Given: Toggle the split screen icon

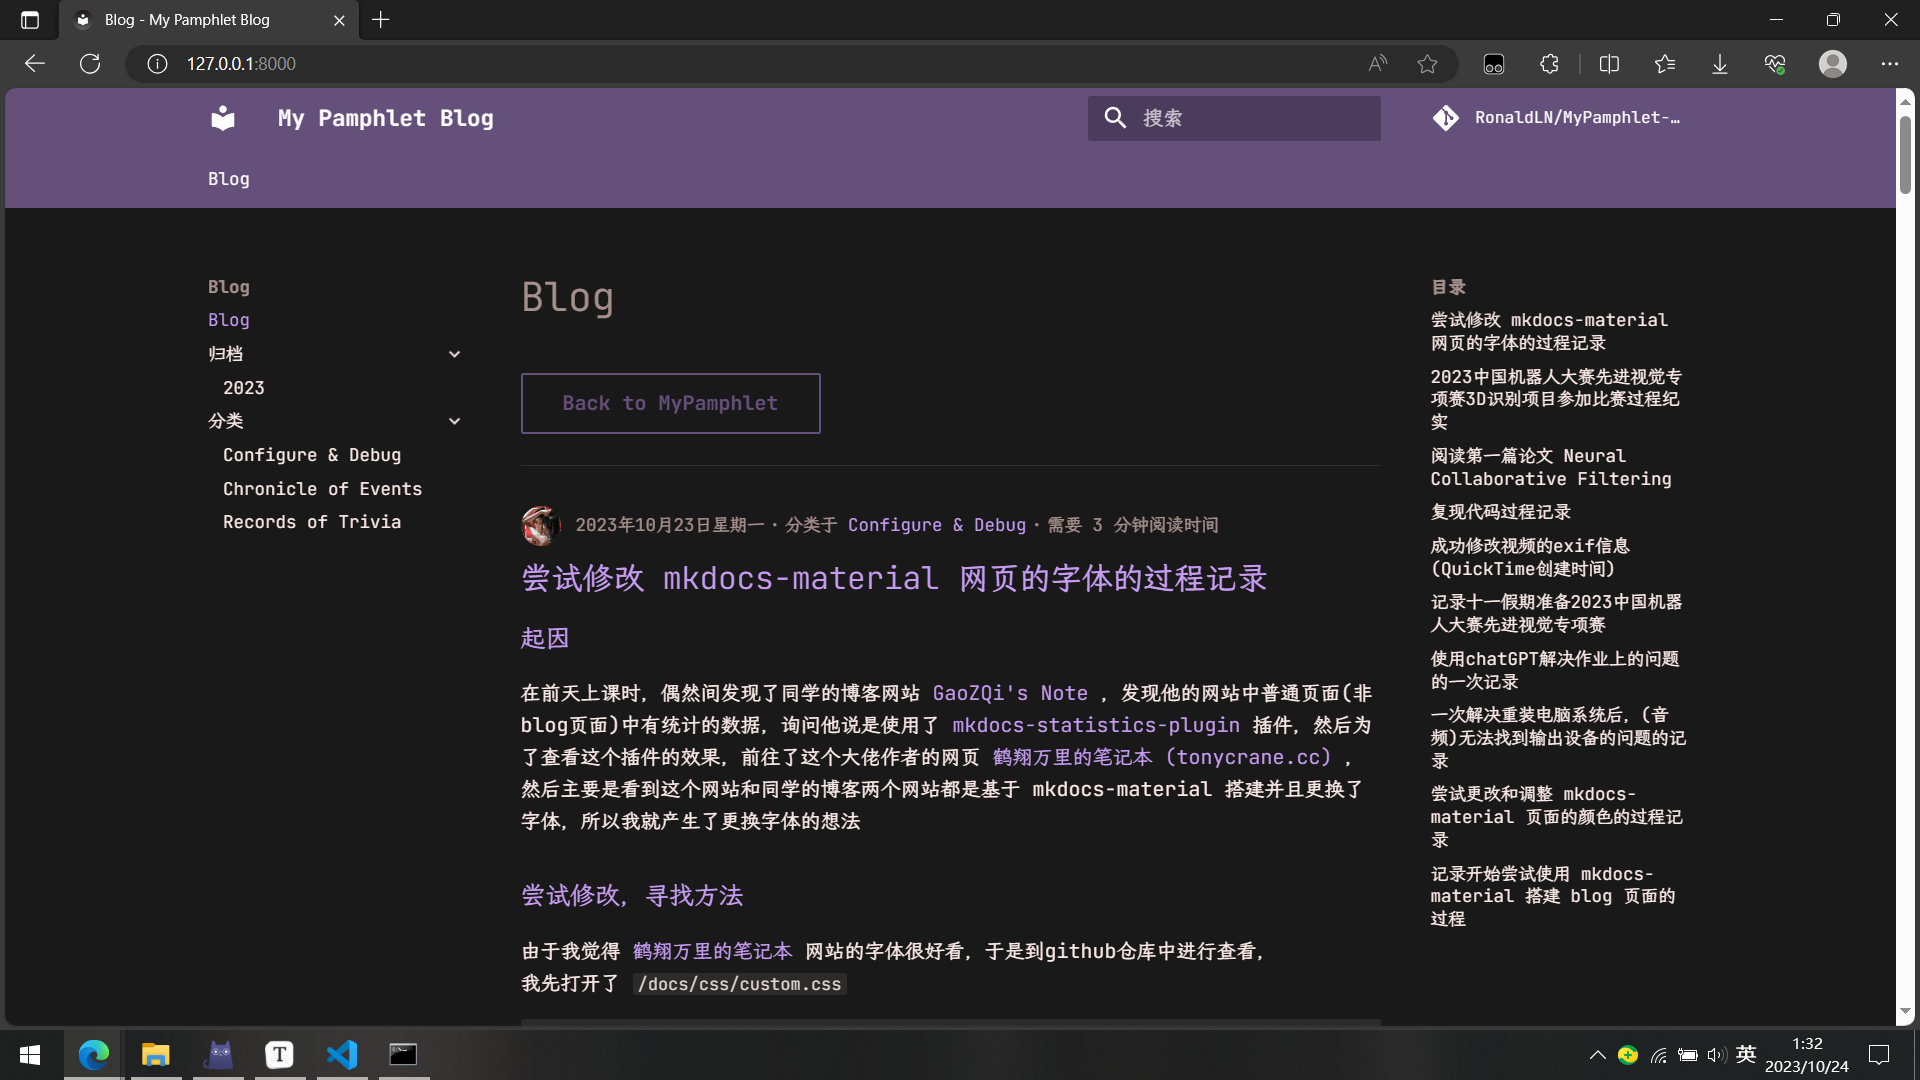Looking at the screenshot, I should pyautogui.click(x=1609, y=64).
